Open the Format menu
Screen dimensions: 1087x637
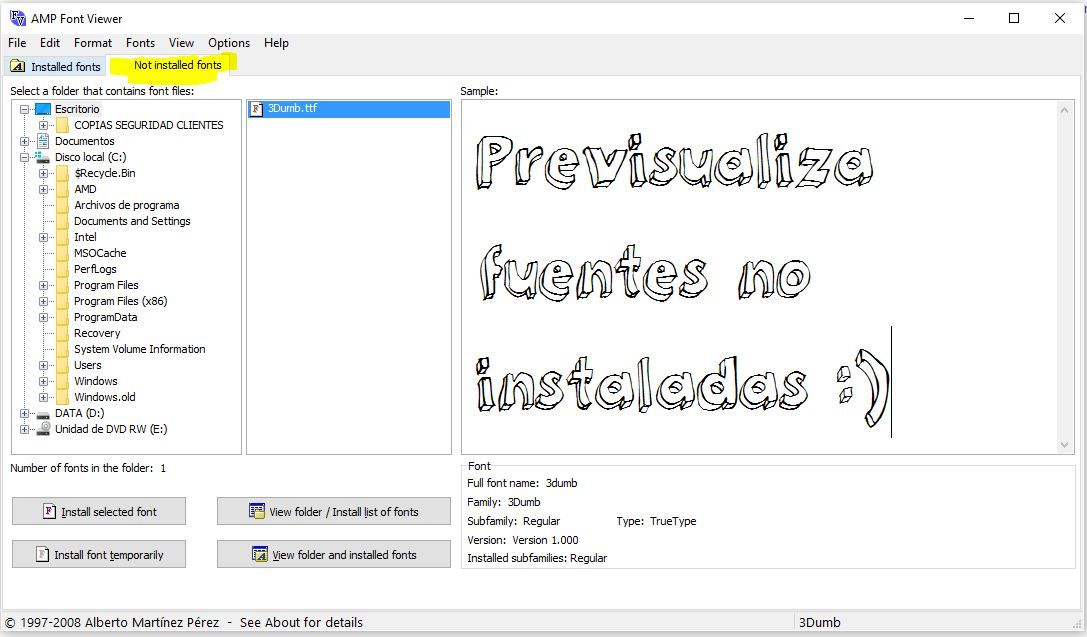click(x=92, y=43)
